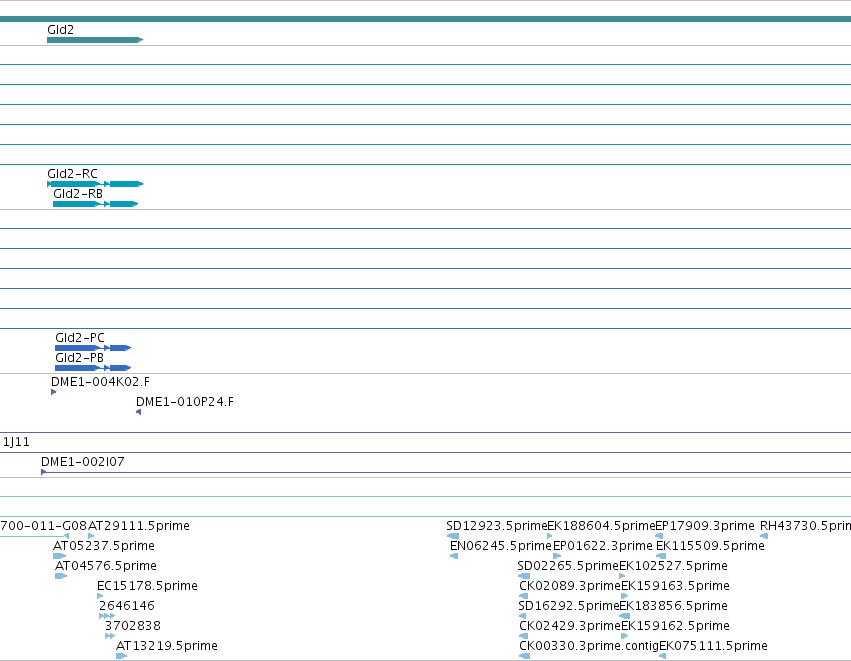
Task: Click the EK075111.5prime EST label
Action: coord(713,646)
